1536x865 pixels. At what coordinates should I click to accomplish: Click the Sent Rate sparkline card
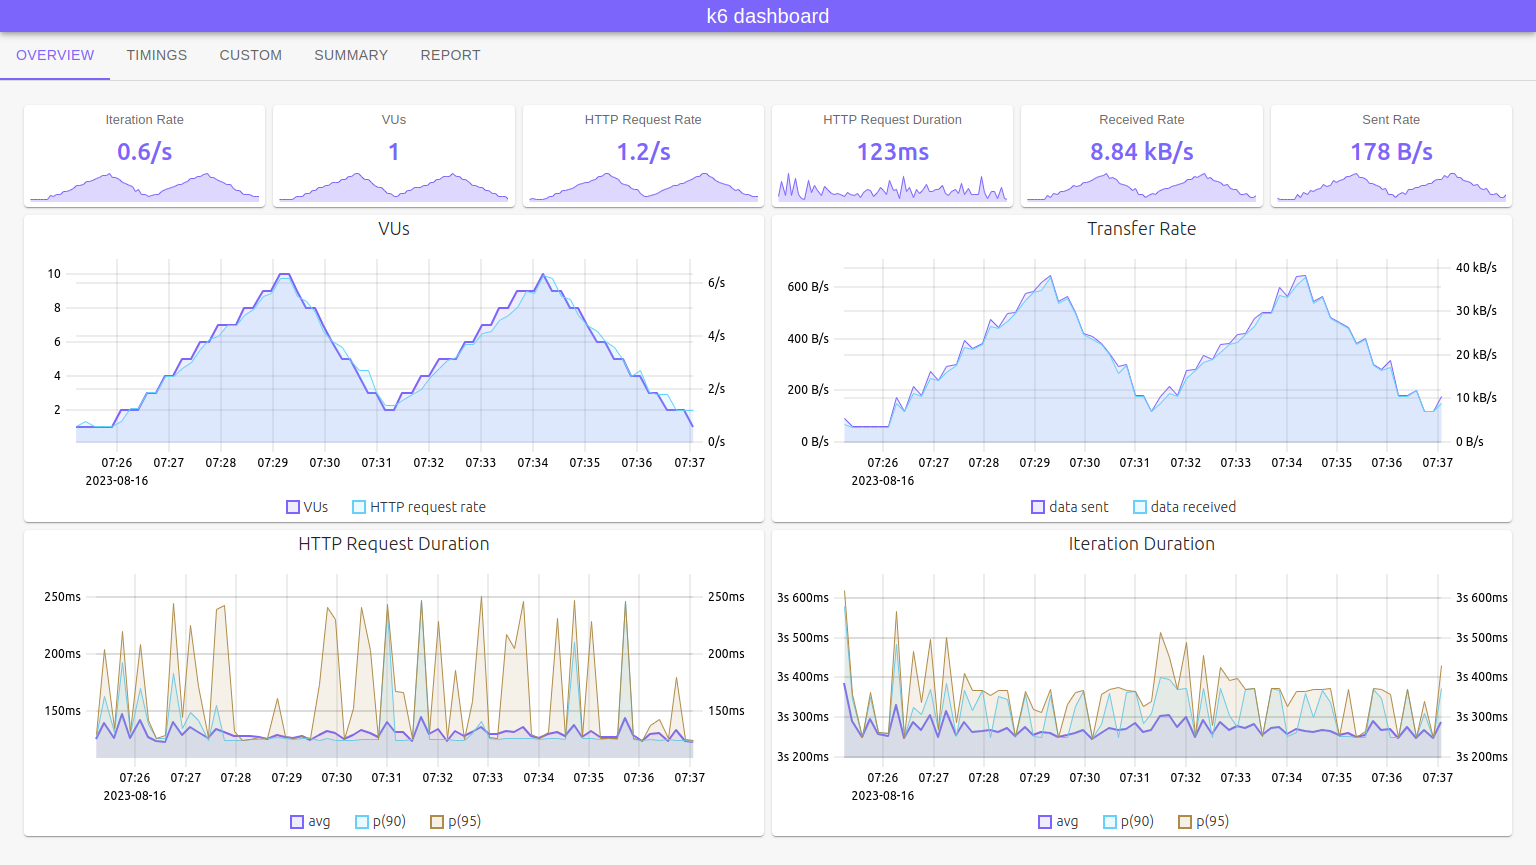click(x=1391, y=156)
